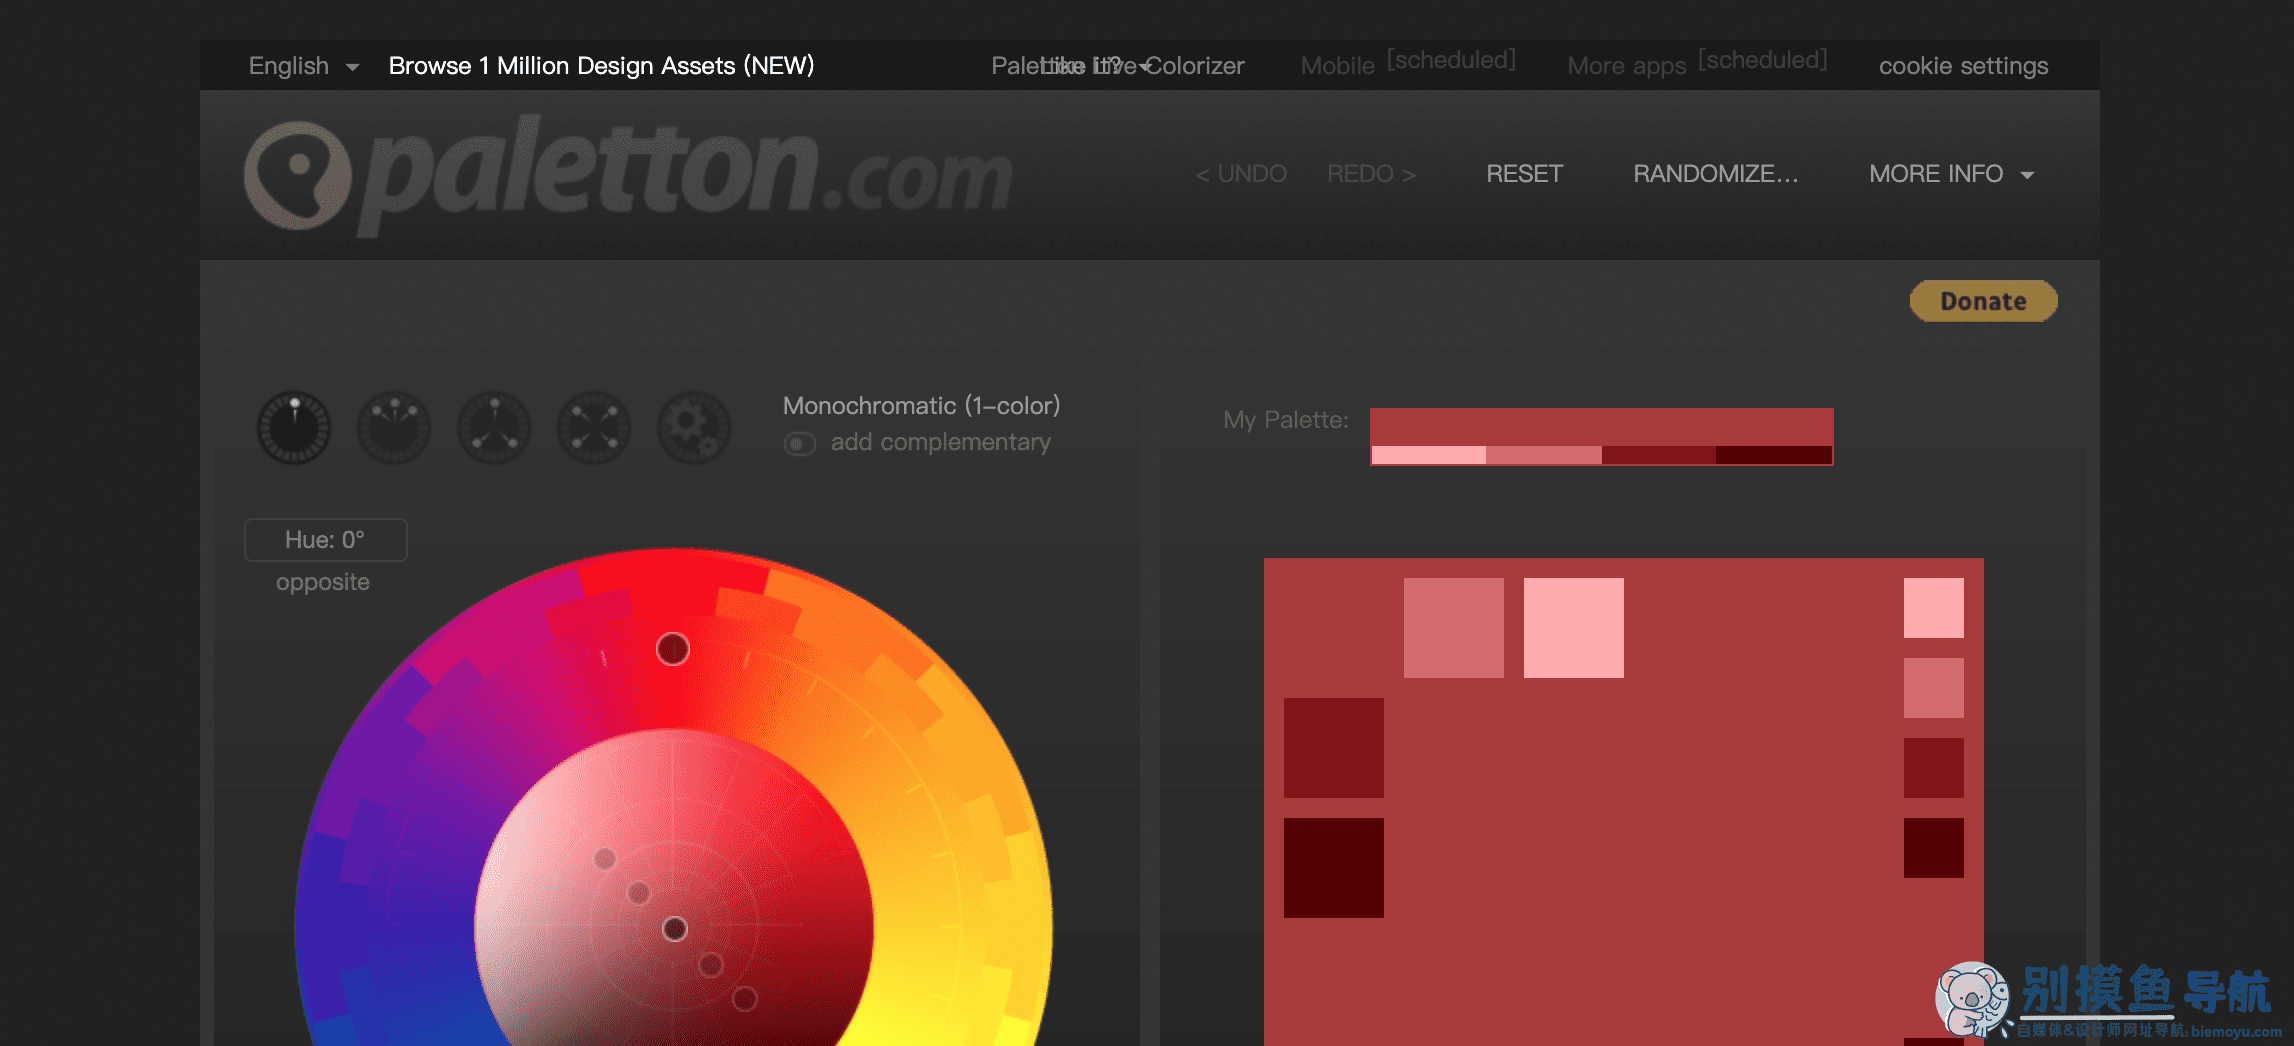
Task: Click the Donate button
Action: pyautogui.click(x=1983, y=301)
